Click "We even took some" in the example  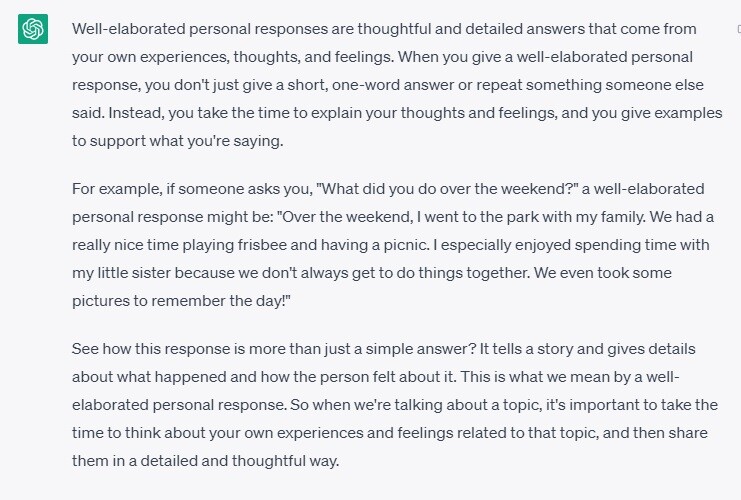603,273
